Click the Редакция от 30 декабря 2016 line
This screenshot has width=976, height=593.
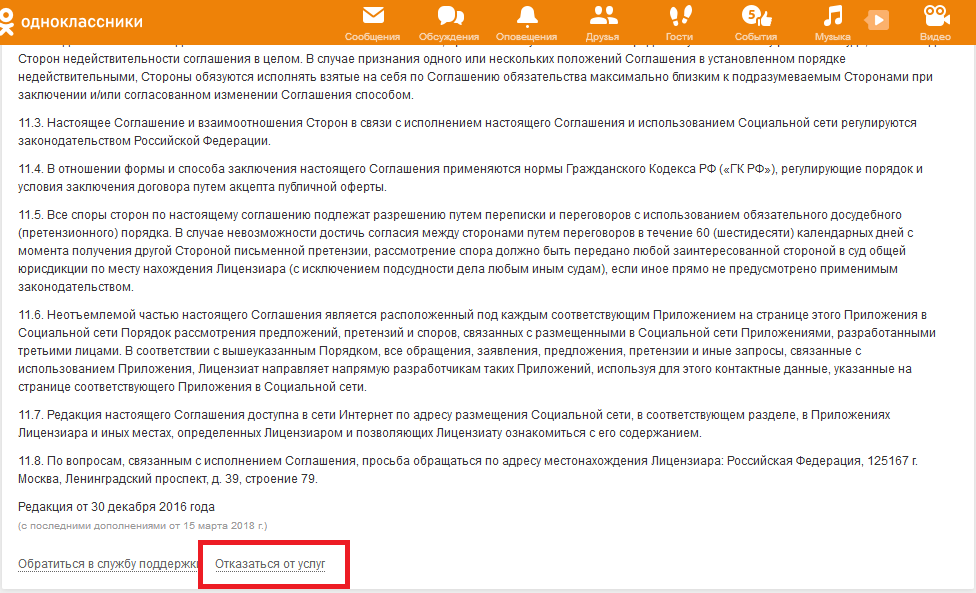point(116,507)
